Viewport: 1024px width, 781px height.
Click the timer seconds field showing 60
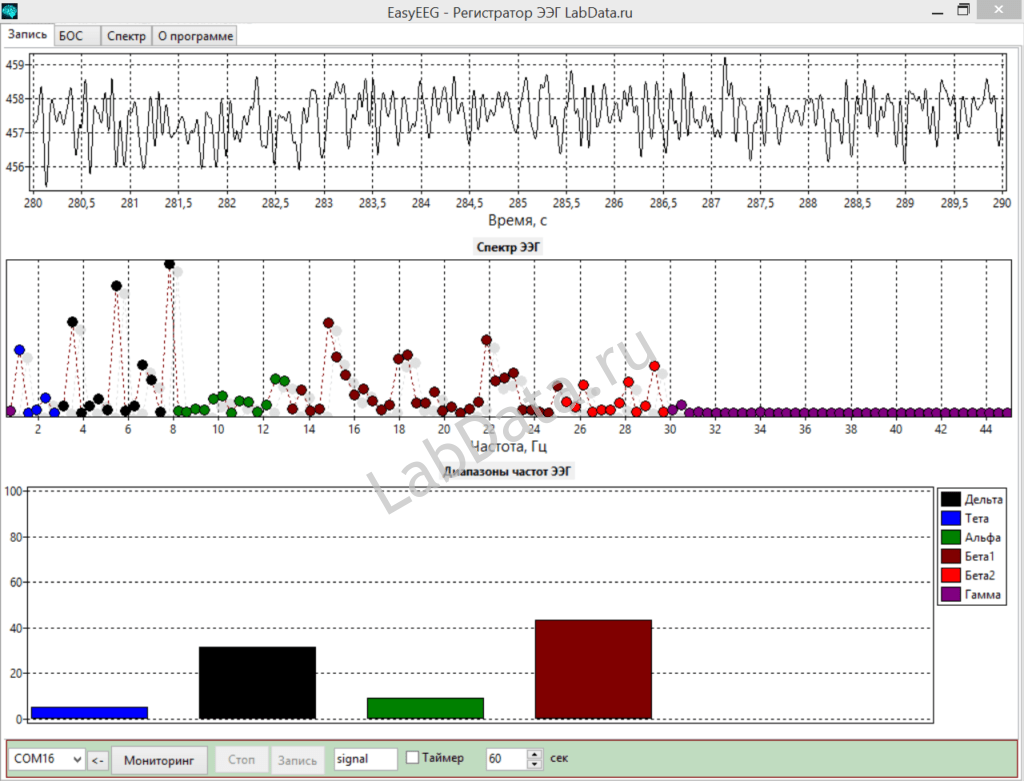point(506,759)
